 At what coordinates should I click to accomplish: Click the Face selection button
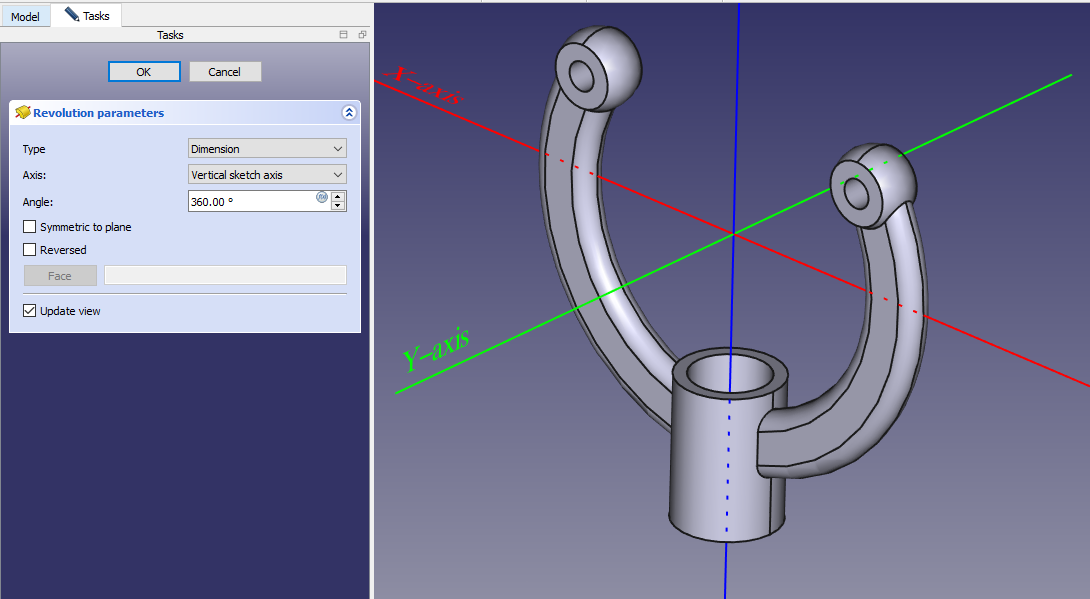(60, 276)
